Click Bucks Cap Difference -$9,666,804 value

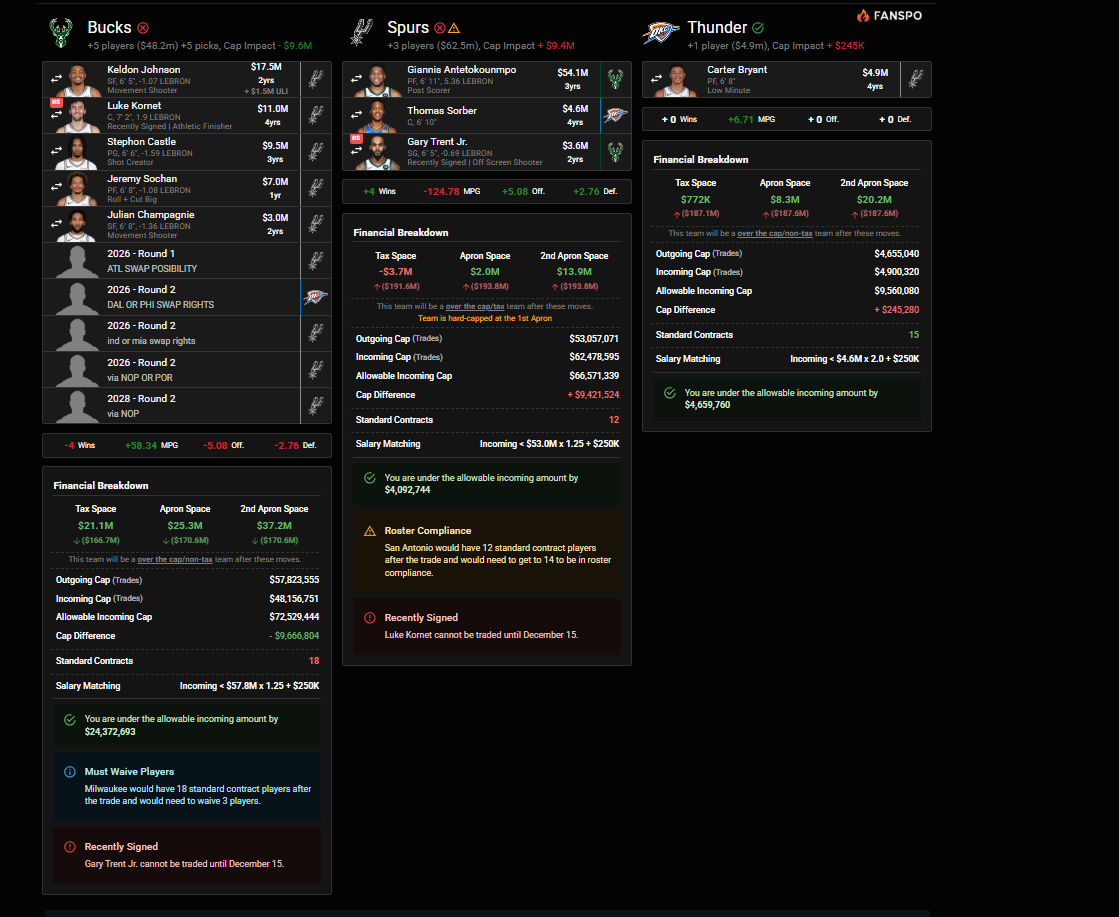[294, 636]
